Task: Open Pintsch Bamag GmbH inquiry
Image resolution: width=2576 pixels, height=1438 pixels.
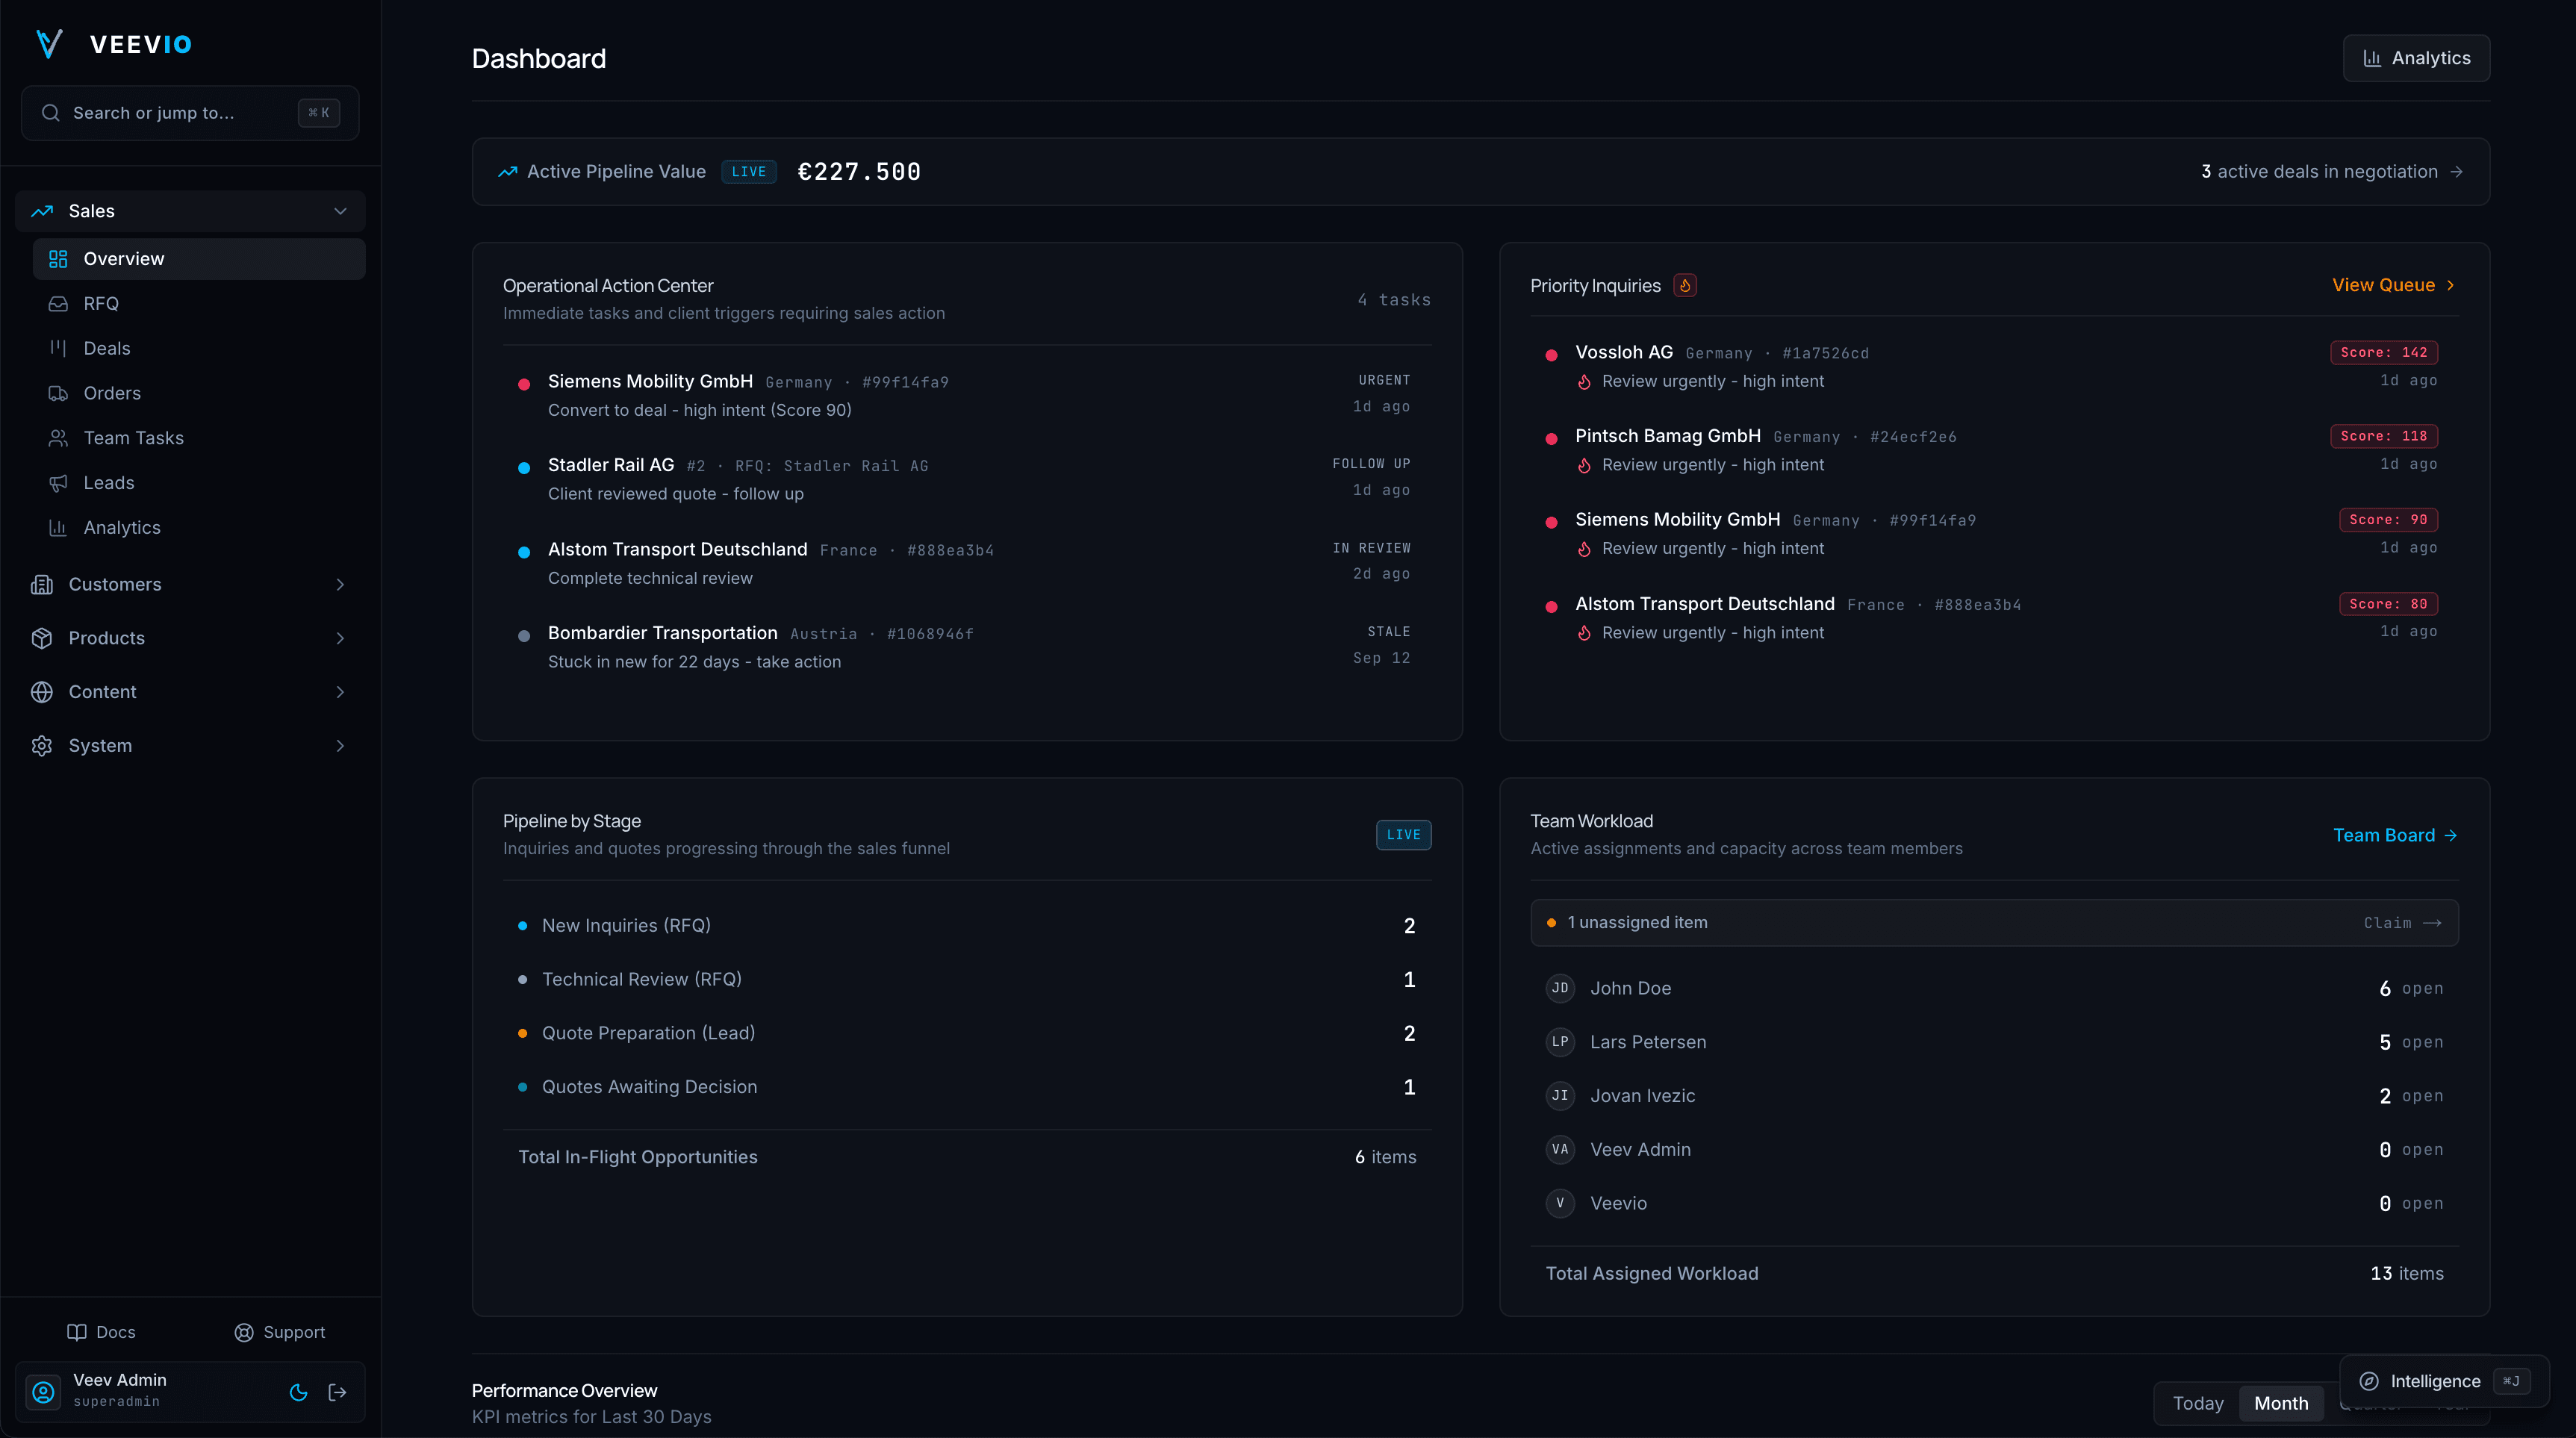Action: [1993, 451]
